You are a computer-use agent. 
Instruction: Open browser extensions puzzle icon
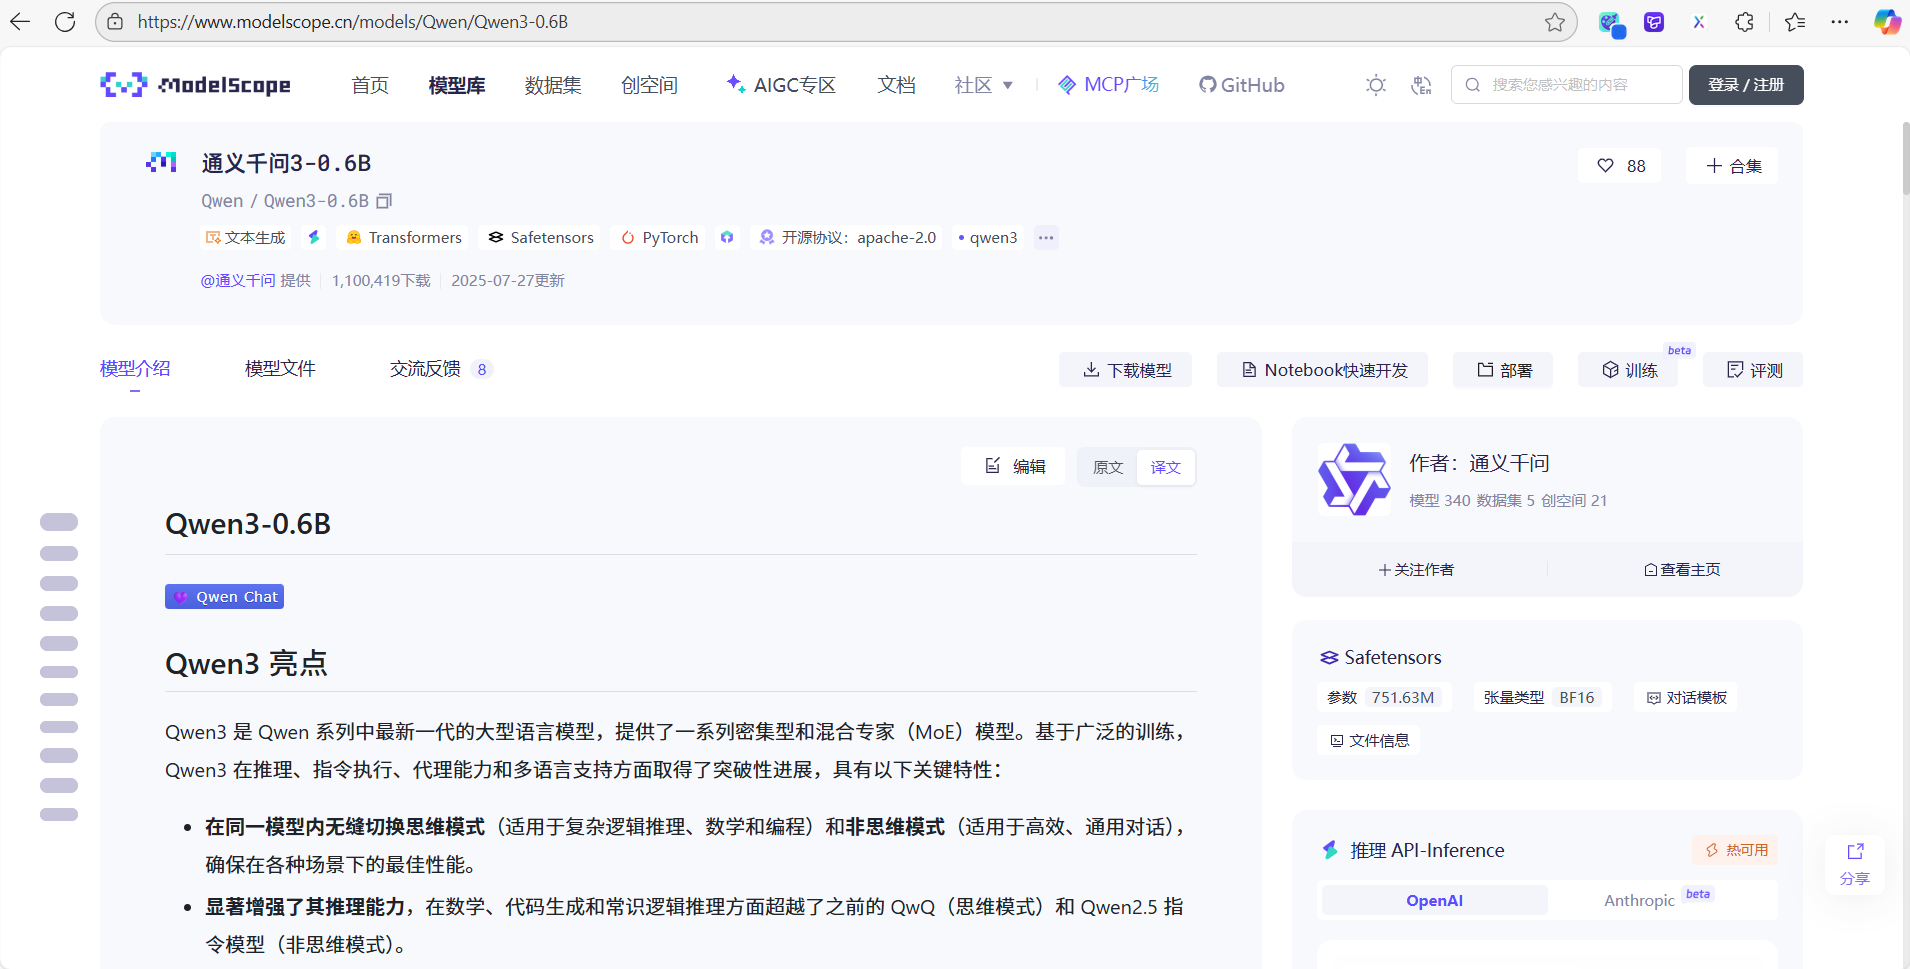click(1744, 22)
